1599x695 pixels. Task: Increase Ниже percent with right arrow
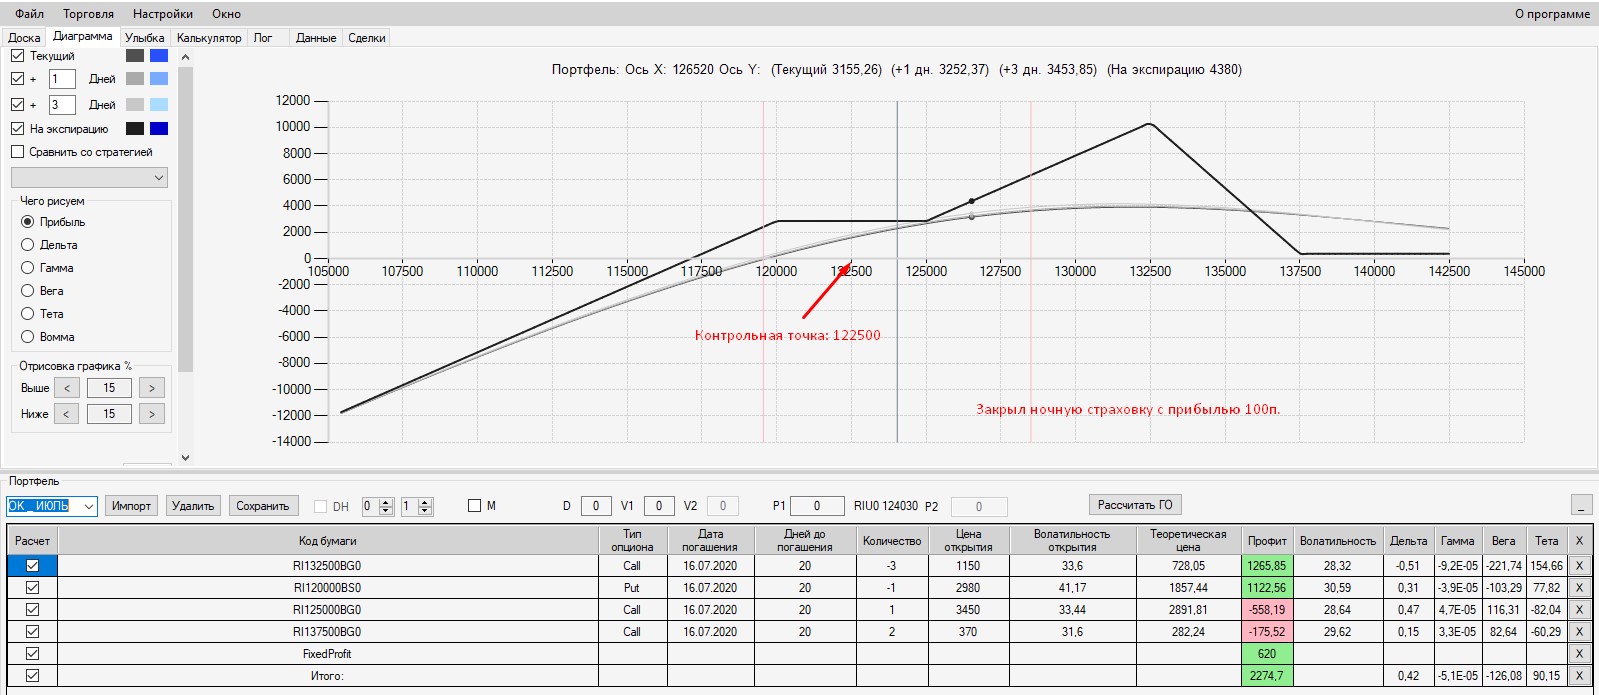point(152,414)
